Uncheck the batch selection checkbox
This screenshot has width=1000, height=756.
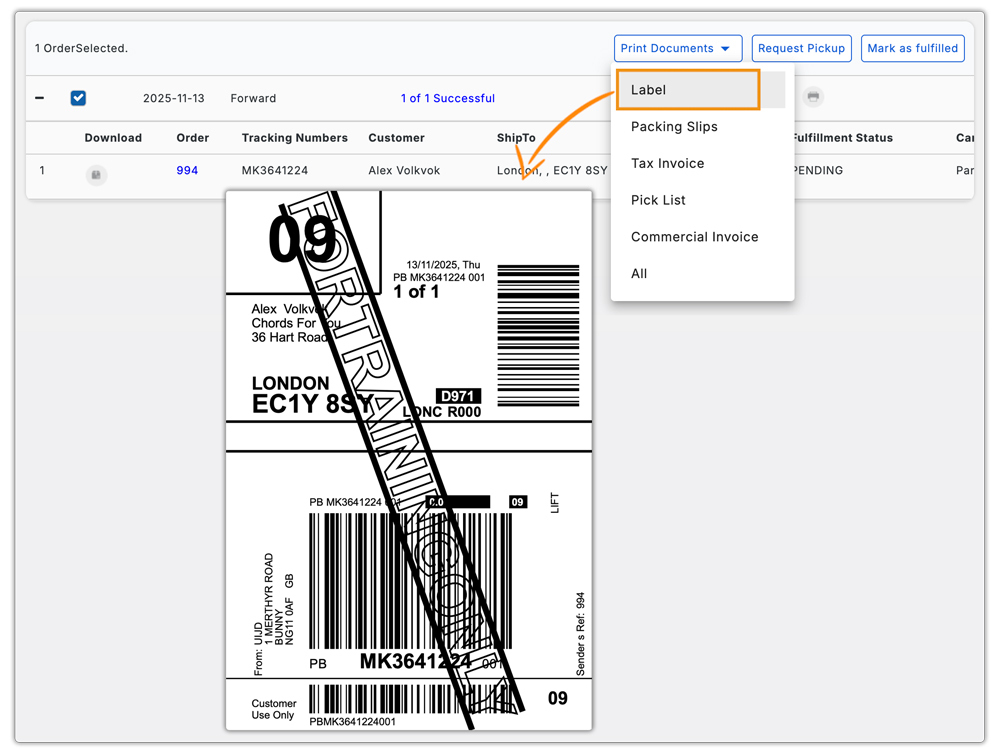[x=78, y=98]
